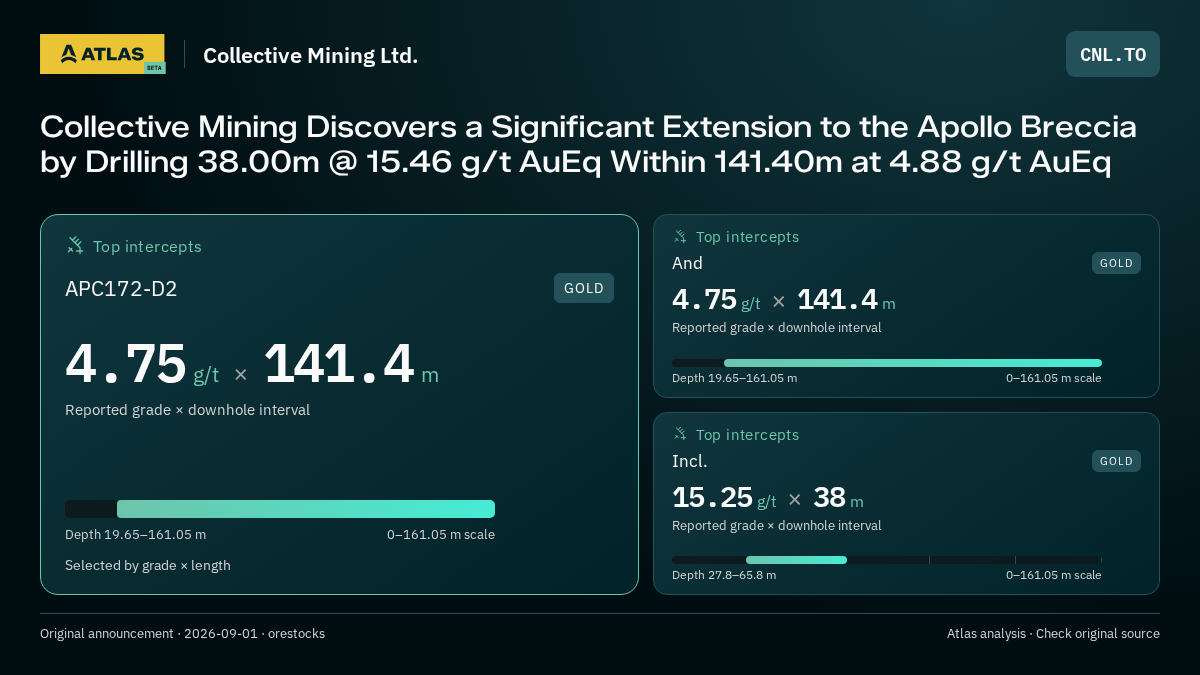
Task: Click the drill icon in the Incl. card
Action: pos(680,434)
